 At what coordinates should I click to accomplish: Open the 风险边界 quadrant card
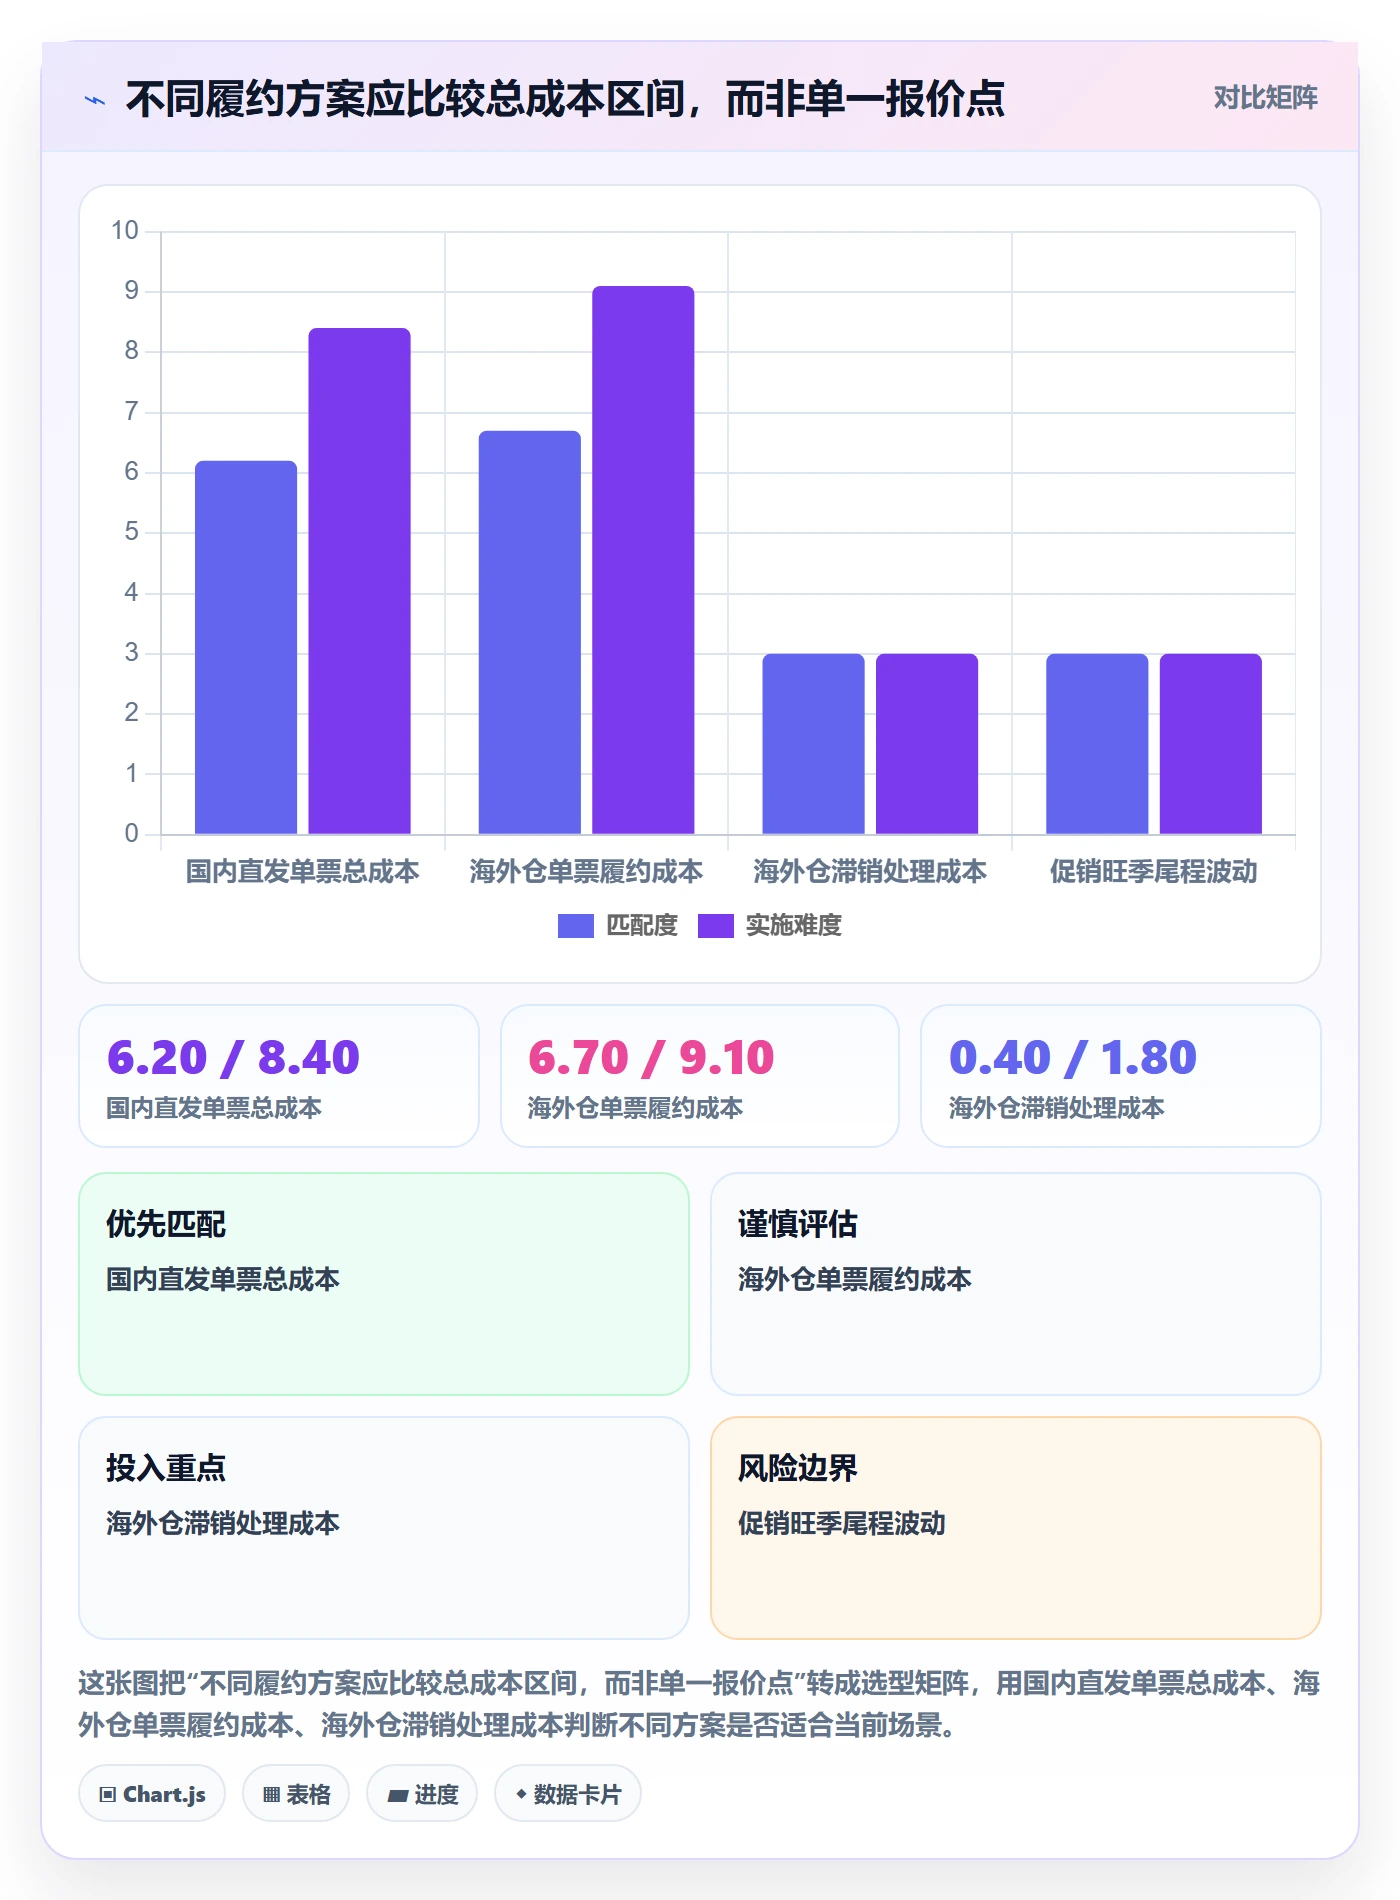tap(1015, 1528)
